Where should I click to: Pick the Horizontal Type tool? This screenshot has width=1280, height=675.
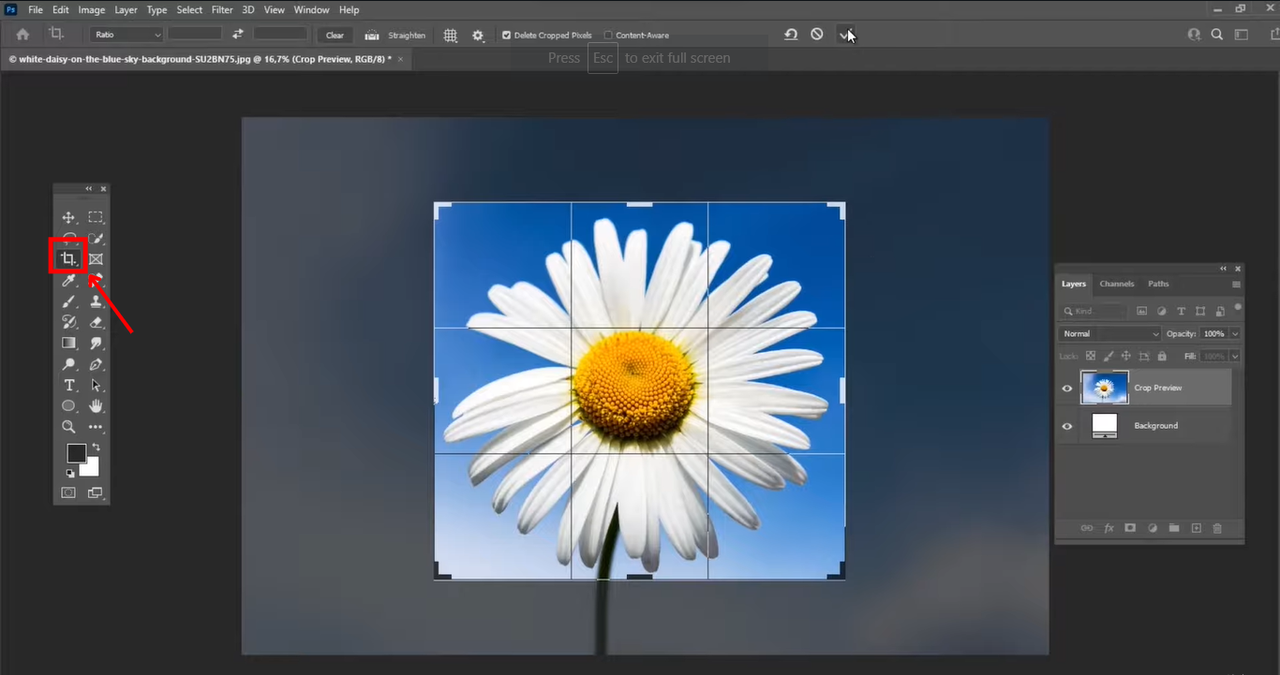(69, 385)
